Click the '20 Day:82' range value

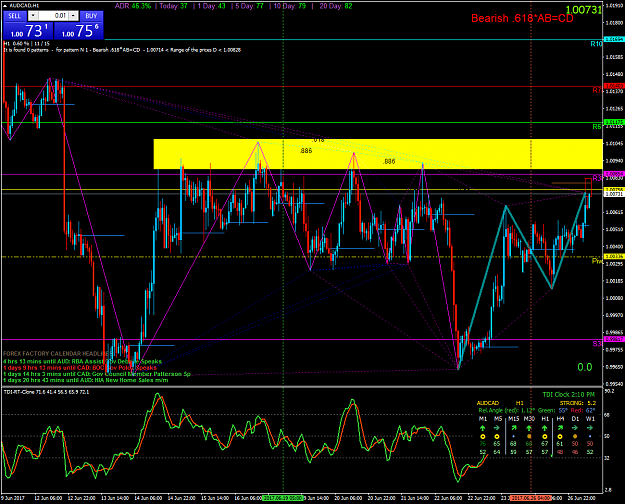[x=336, y=6]
